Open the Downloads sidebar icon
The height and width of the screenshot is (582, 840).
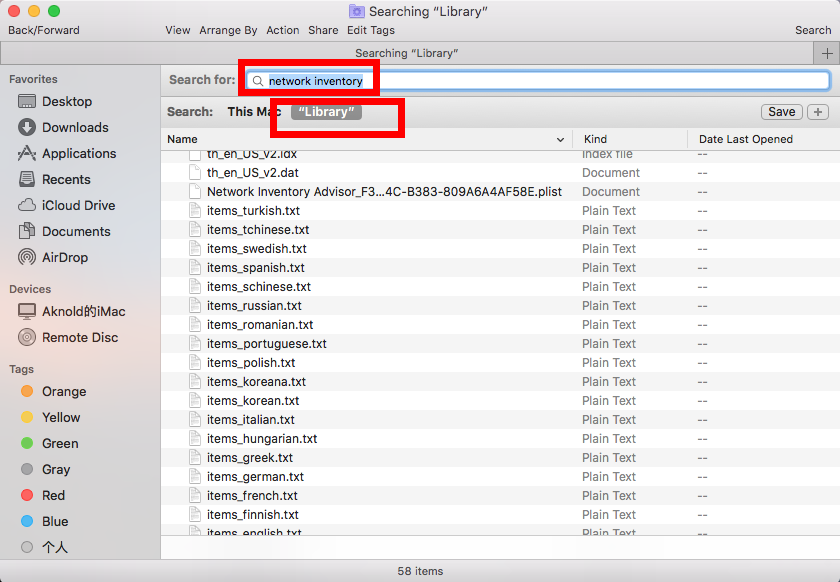pyautogui.click(x=27, y=128)
